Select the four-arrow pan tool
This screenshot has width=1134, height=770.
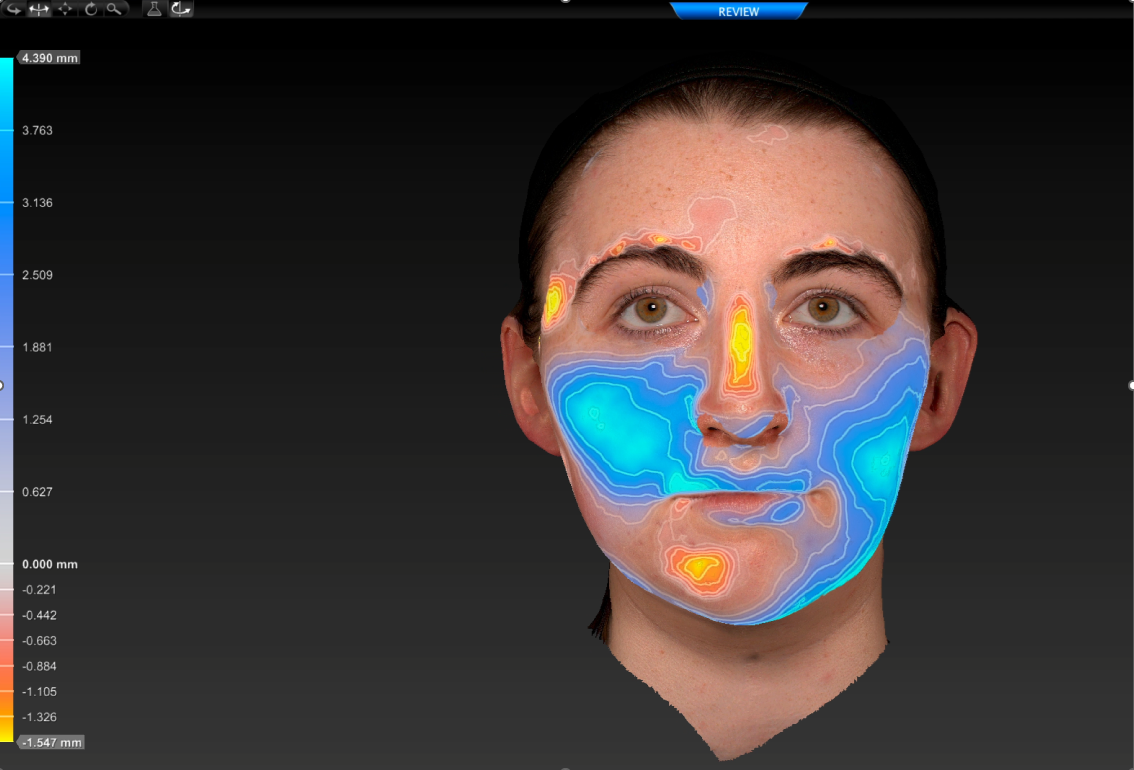tap(66, 9)
